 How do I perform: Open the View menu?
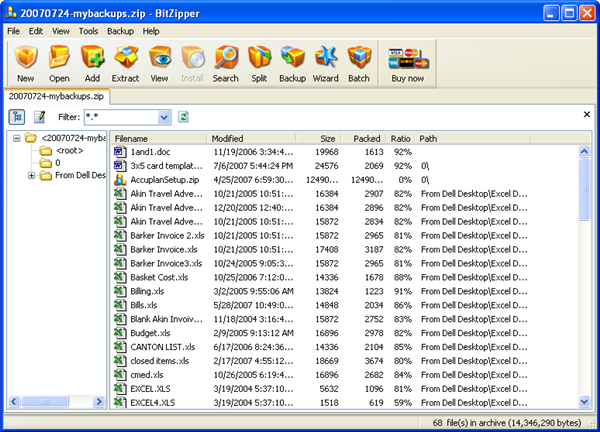click(x=61, y=31)
